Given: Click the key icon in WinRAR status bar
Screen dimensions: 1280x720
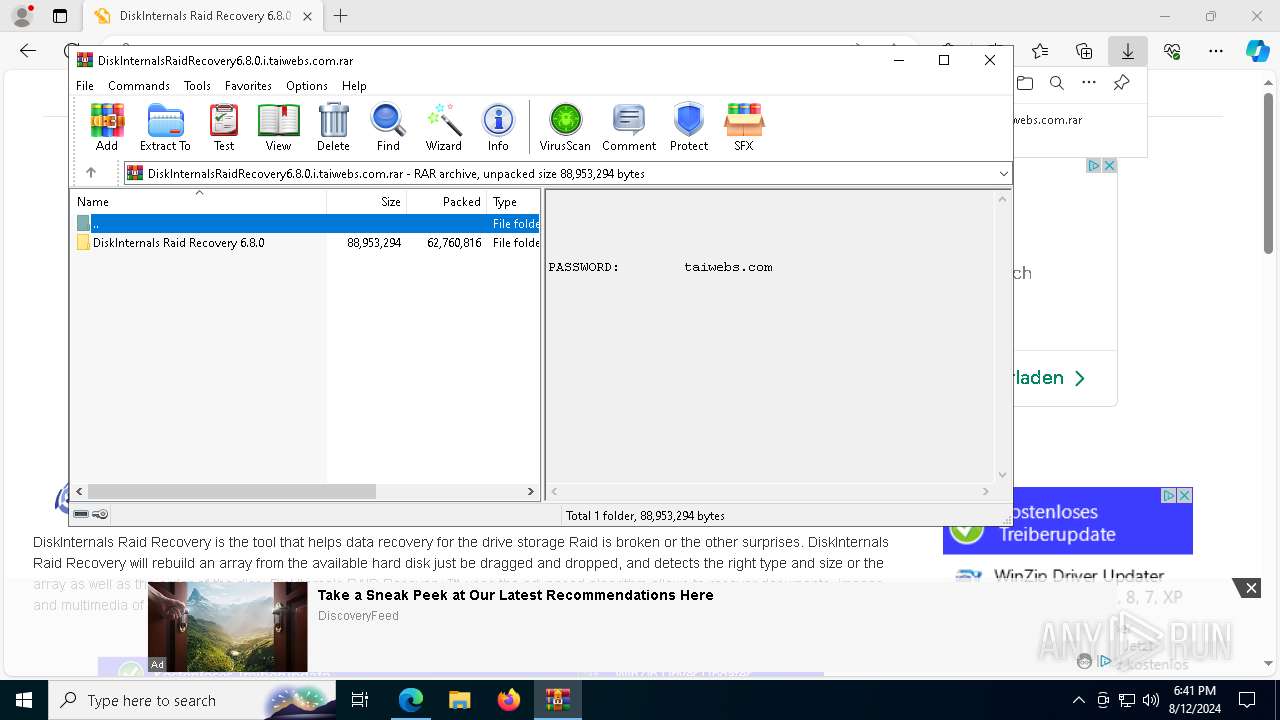Looking at the screenshot, I should 100,514.
